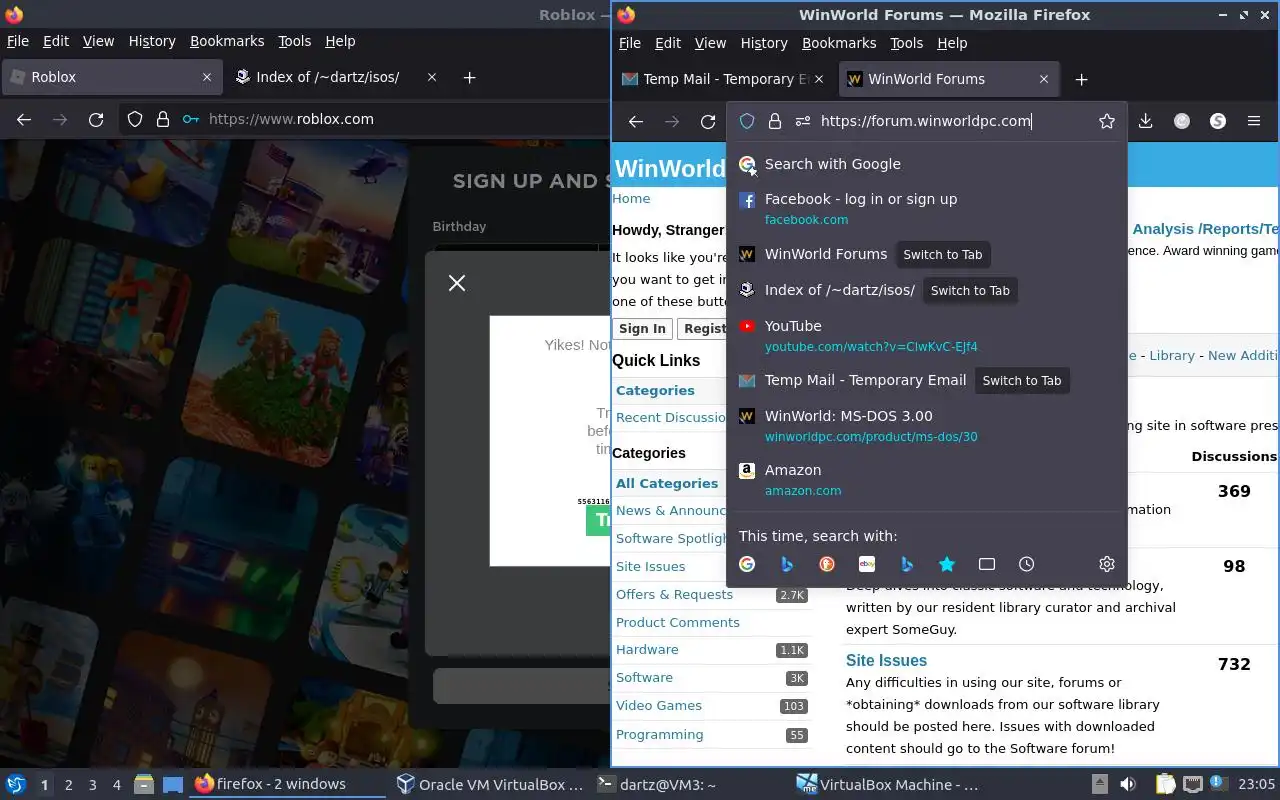The height and width of the screenshot is (800, 1280).
Task: Open search settings gear in address dropdown
Action: [x=1107, y=564]
